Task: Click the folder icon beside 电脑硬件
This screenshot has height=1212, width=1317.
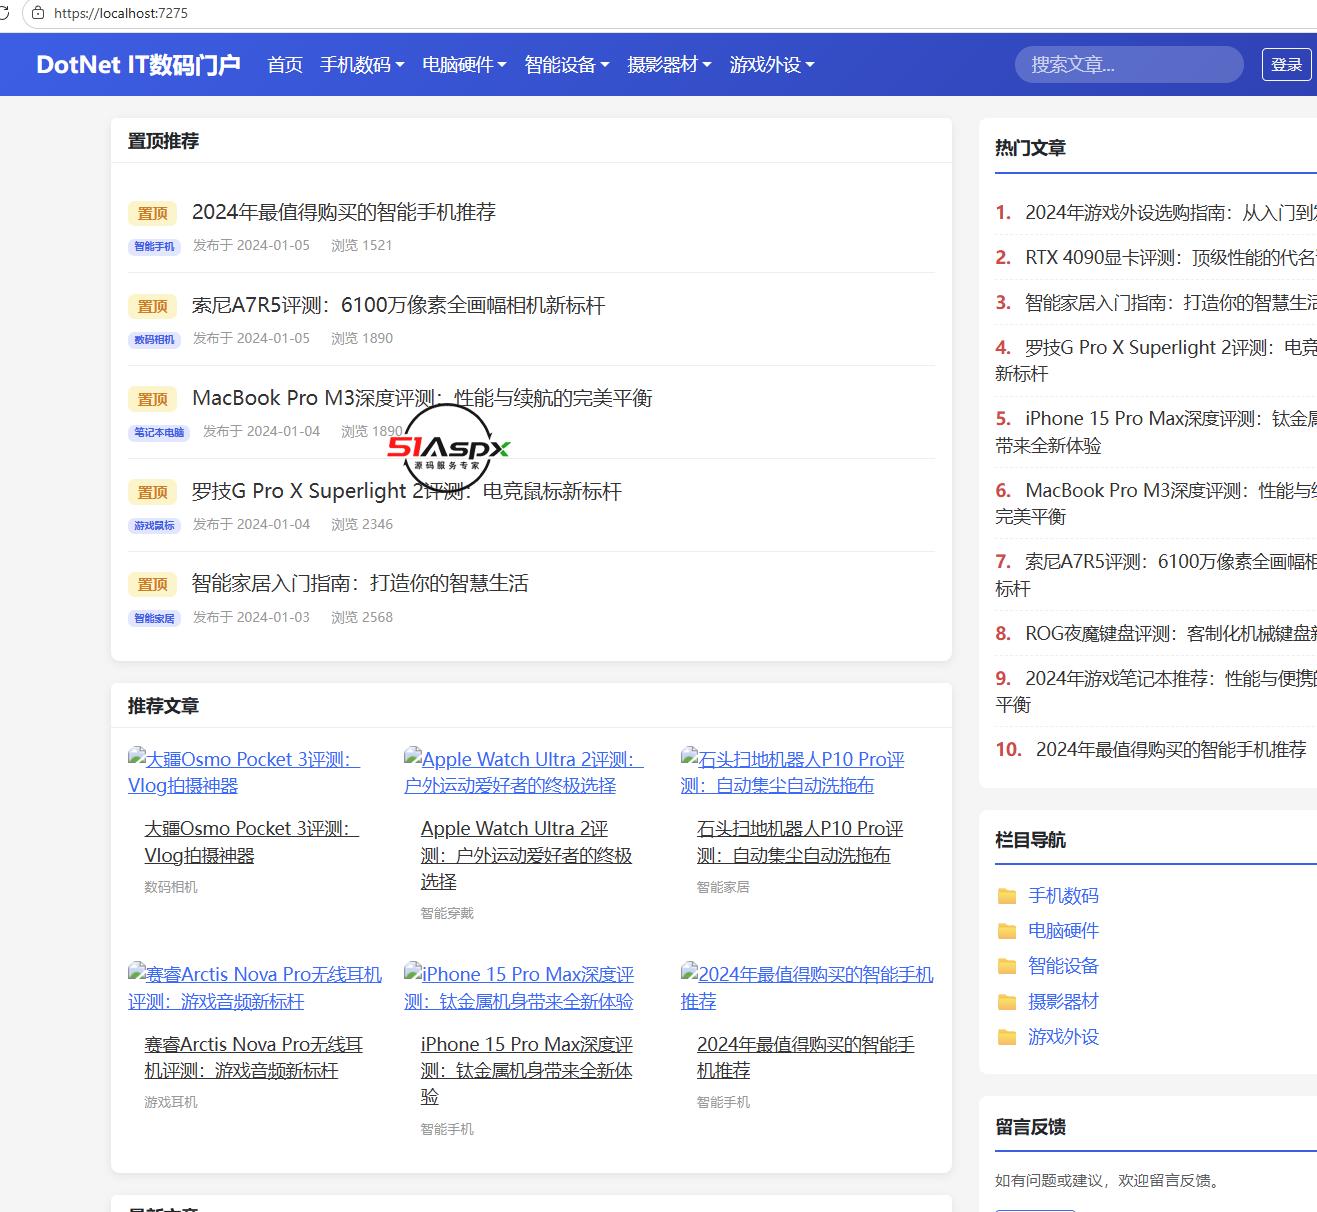Action: [1007, 931]
